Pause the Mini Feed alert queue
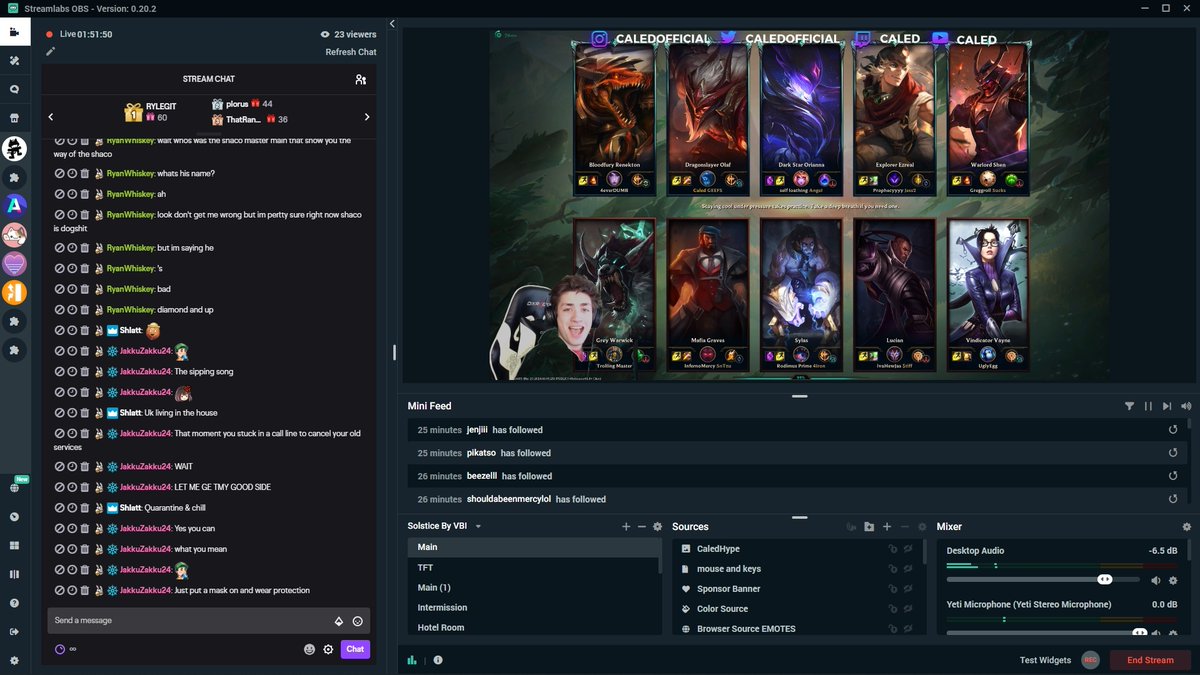 1148,406
